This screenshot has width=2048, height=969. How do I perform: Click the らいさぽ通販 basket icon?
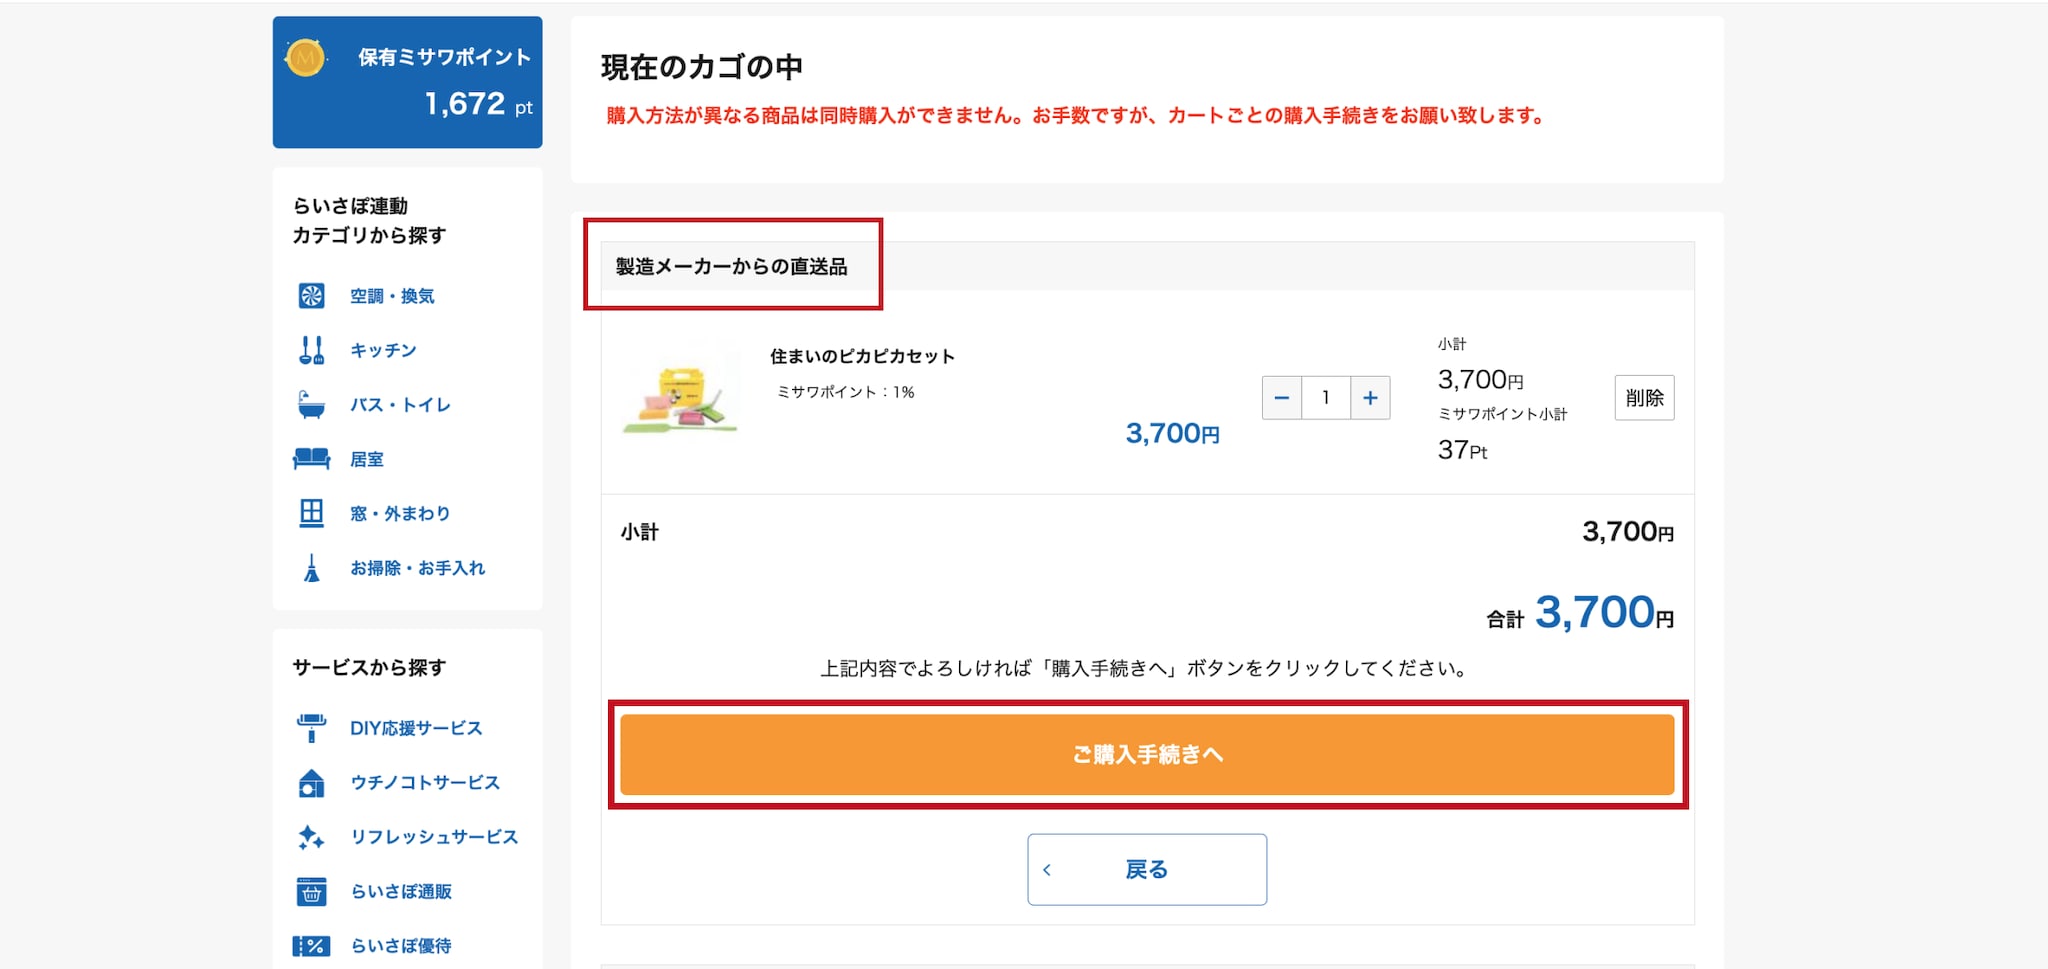click(x=311, y=891)
